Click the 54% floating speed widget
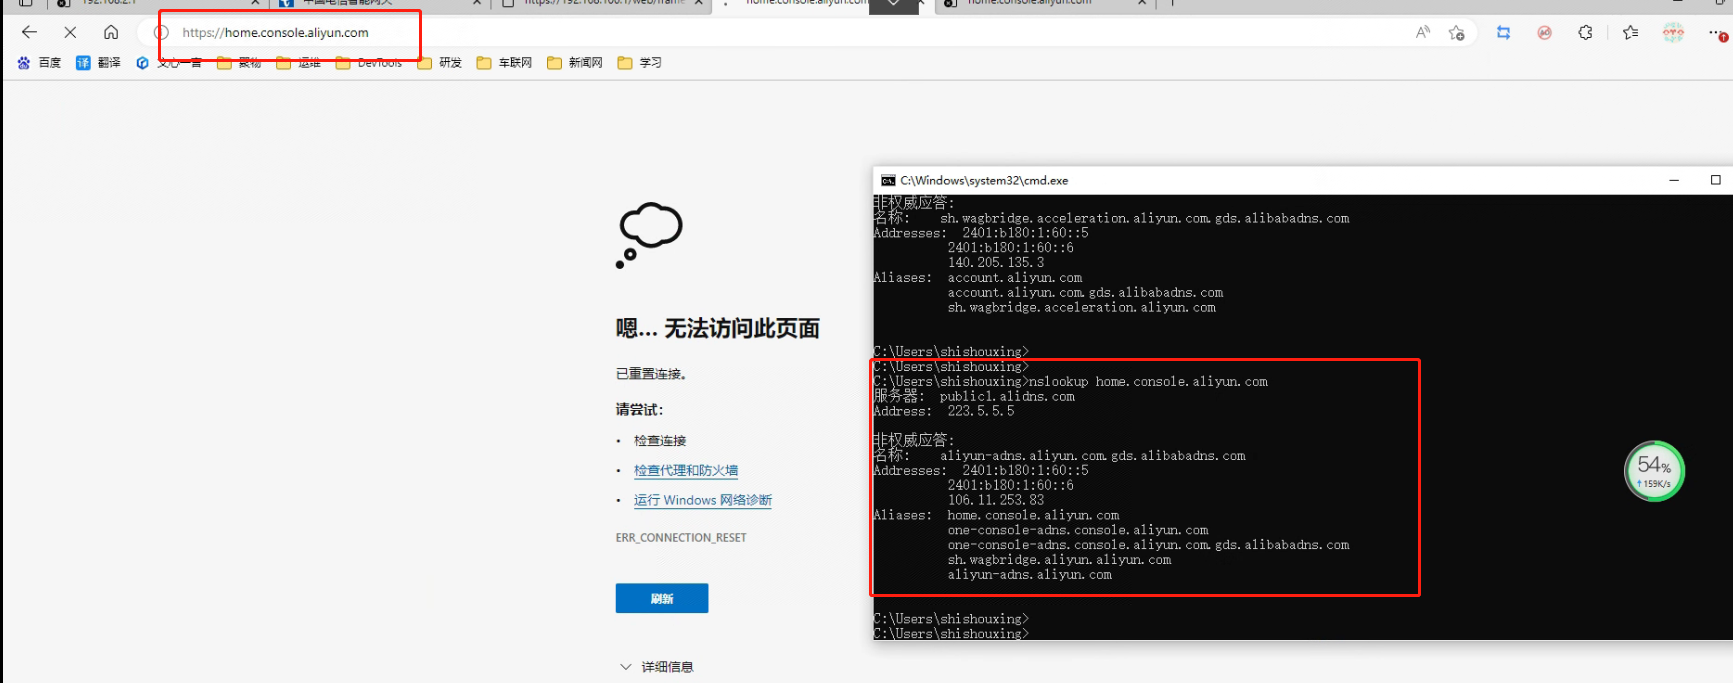 (x=1654, y=471)
